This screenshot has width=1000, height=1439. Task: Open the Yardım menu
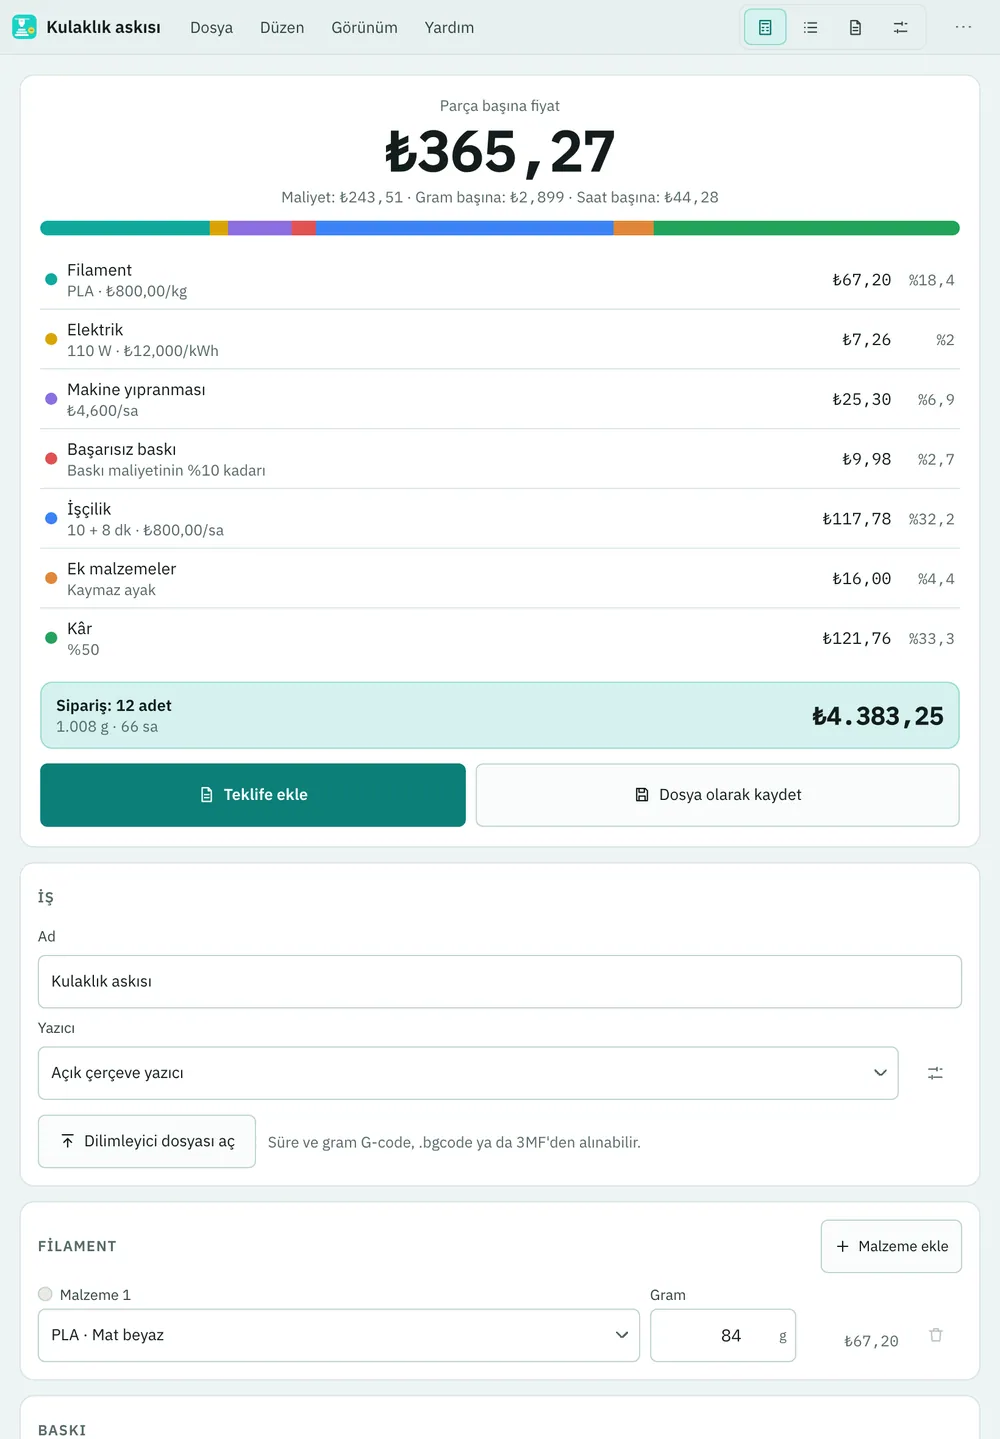(449, 28)
